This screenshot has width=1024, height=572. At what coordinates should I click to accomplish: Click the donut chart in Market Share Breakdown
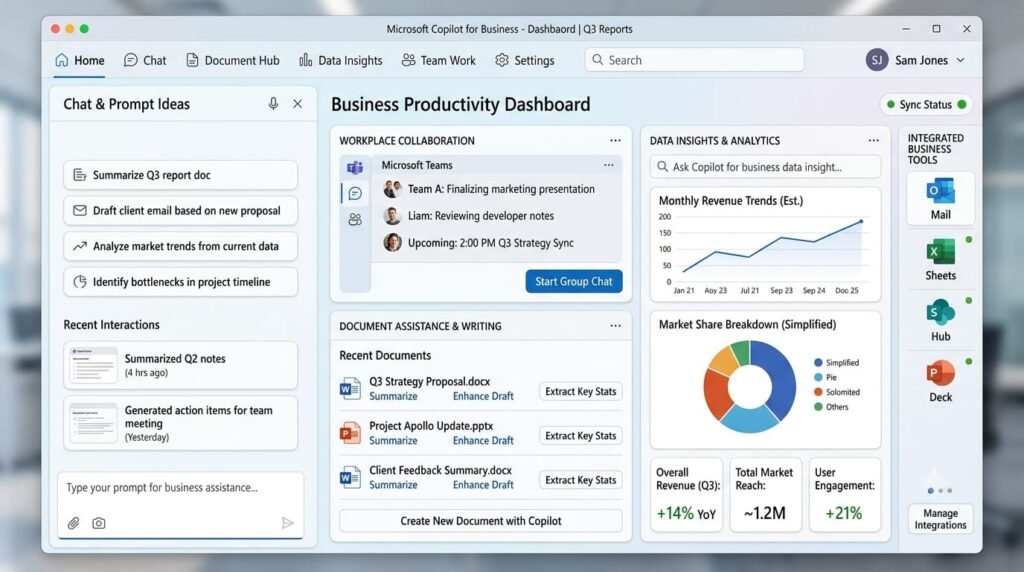(749, 387)
